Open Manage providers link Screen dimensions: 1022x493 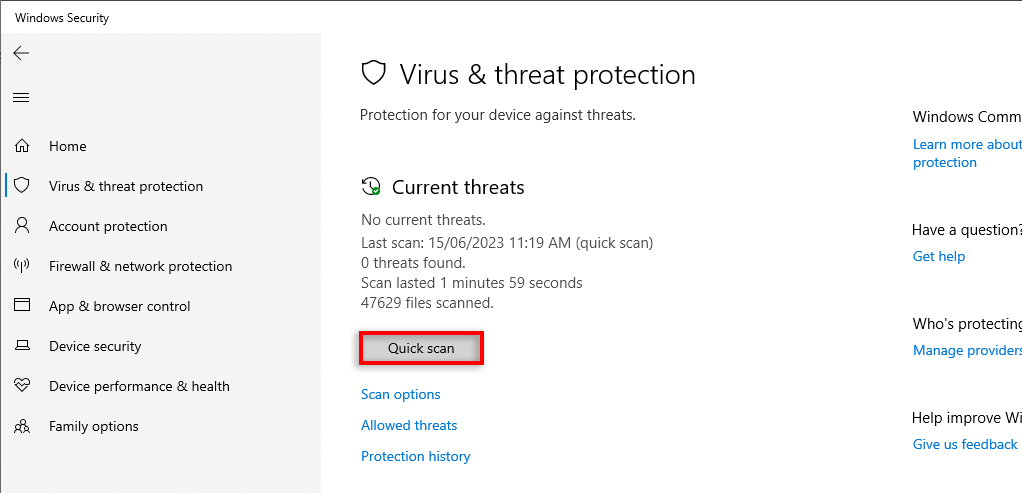click(x=966, y=350)
